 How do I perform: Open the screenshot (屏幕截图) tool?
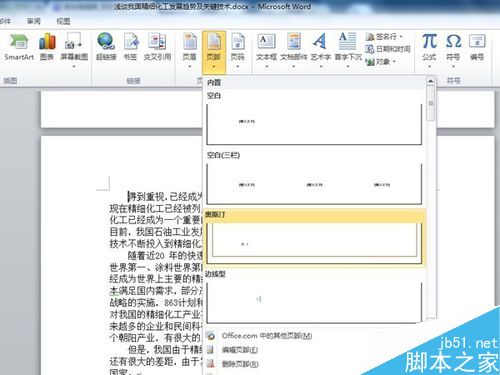(x=74, y=47)
